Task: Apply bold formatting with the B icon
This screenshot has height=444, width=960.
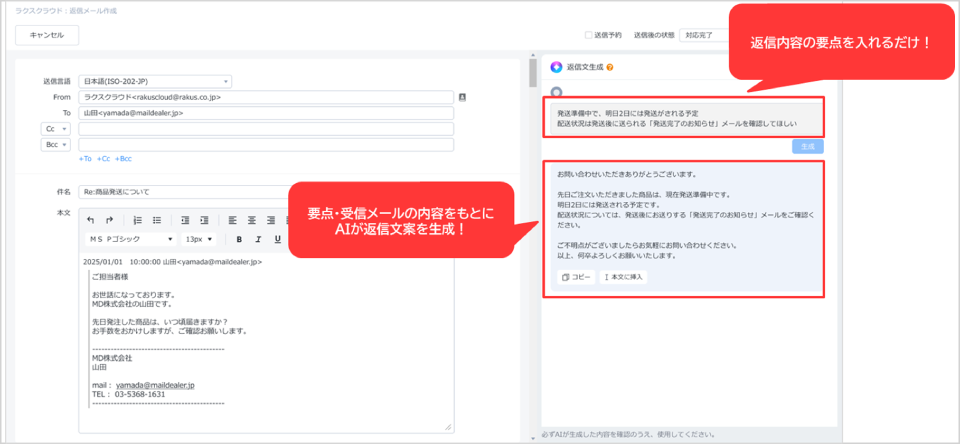Action: (240, 239)
